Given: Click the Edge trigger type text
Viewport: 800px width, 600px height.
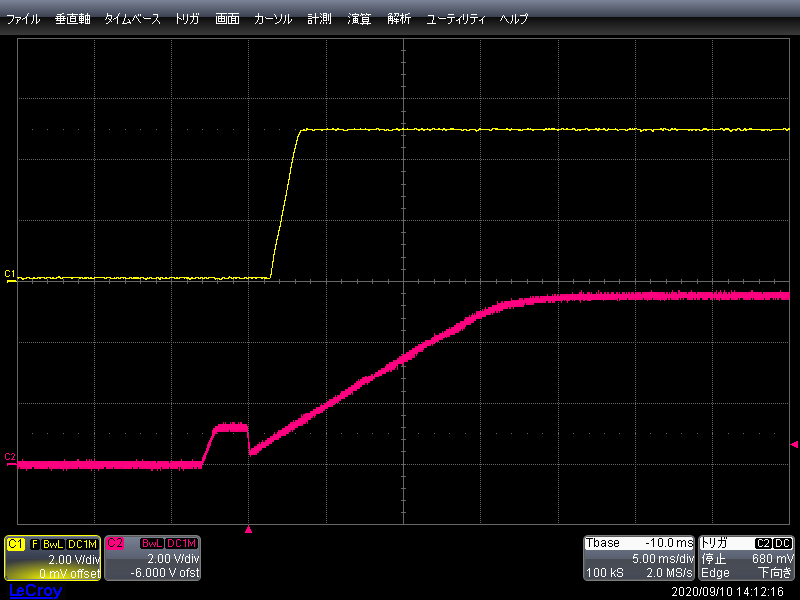Looking at the screenshot, I should click(x=715, y=573).
